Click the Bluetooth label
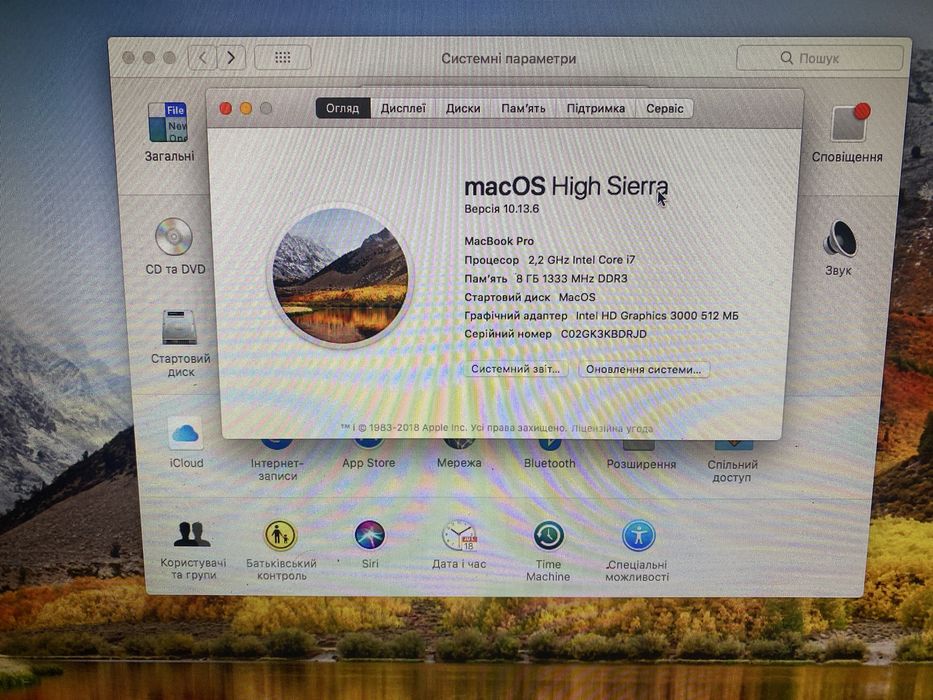933x700 pixels. [x=549, y=463]
